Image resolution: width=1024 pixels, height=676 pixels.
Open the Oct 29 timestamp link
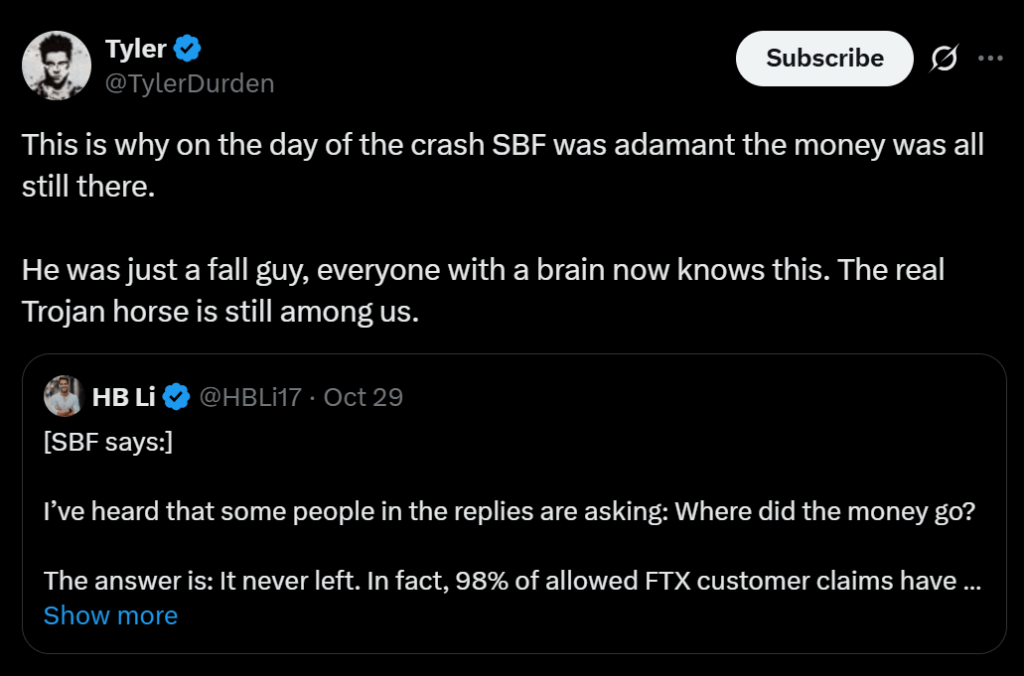point(363,398)
